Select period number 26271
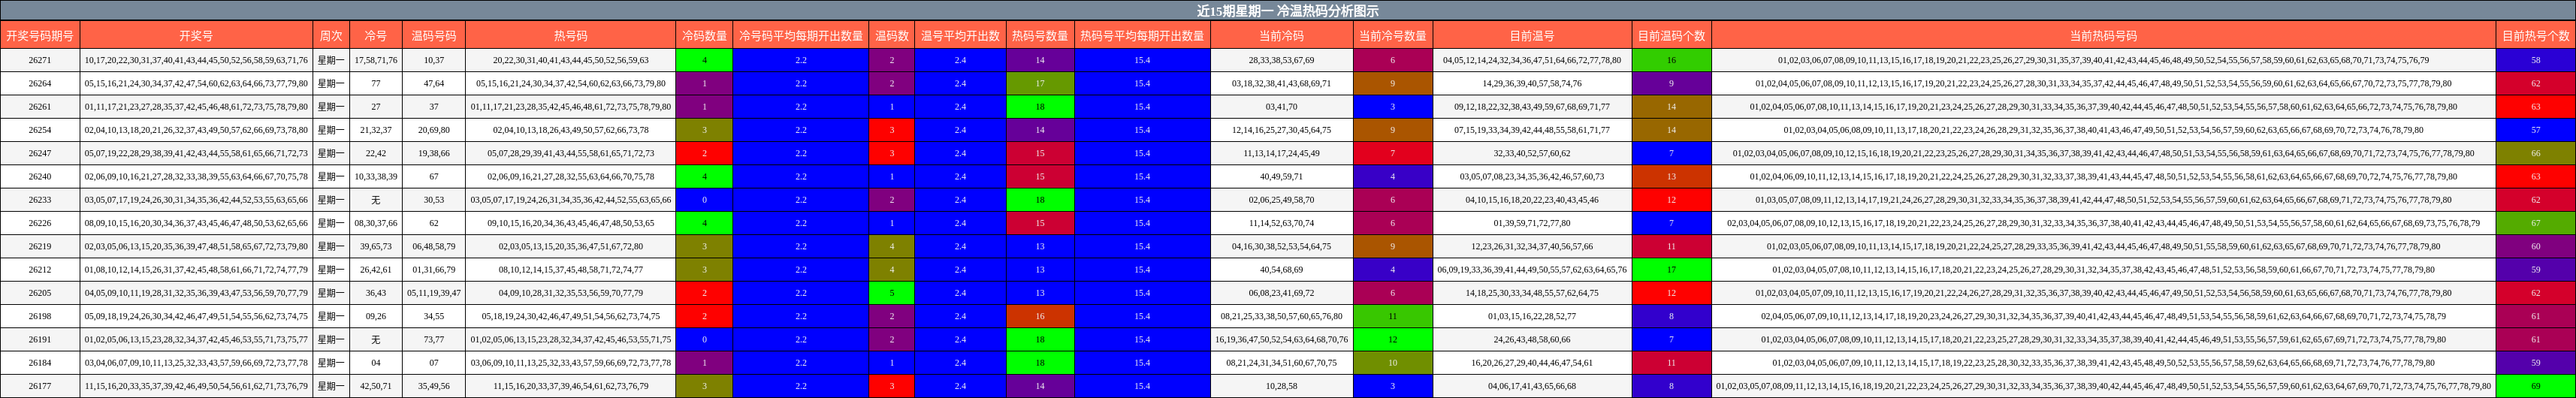The width and height of the screenshot is (2576, 398). (x=40, y=60)
